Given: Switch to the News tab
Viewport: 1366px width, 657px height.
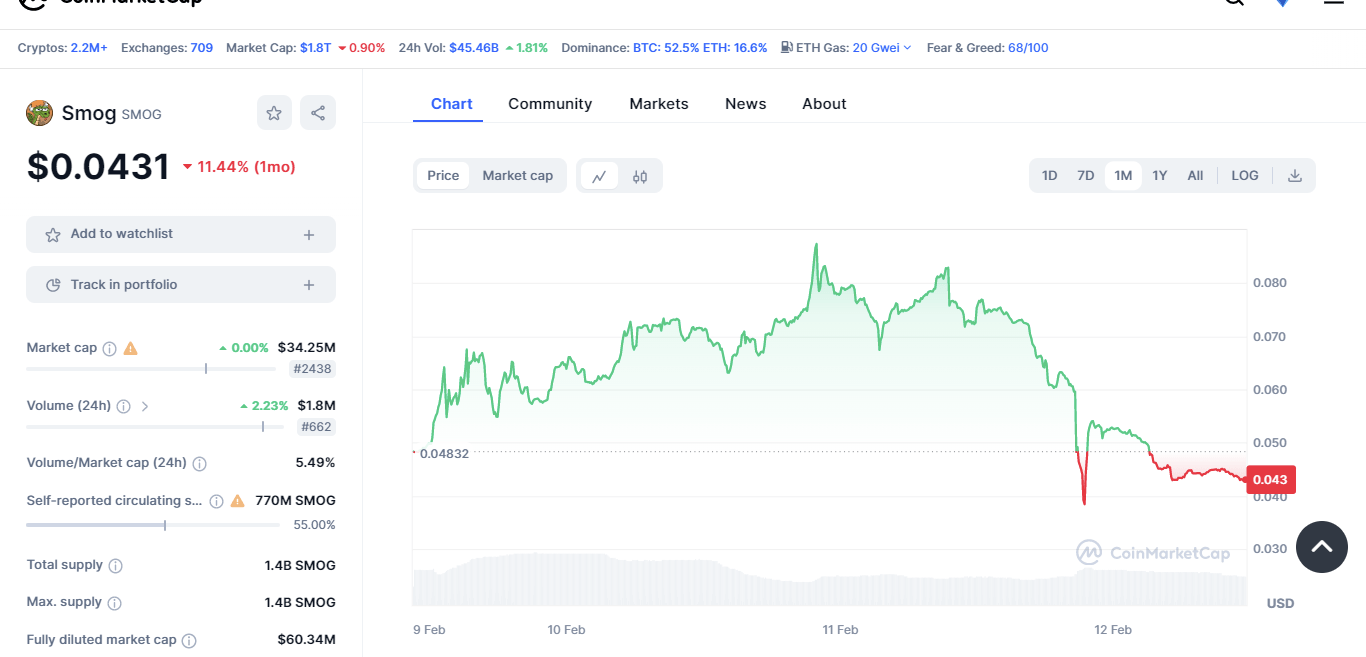Looking at the screenshot, I should click(746, 104).
